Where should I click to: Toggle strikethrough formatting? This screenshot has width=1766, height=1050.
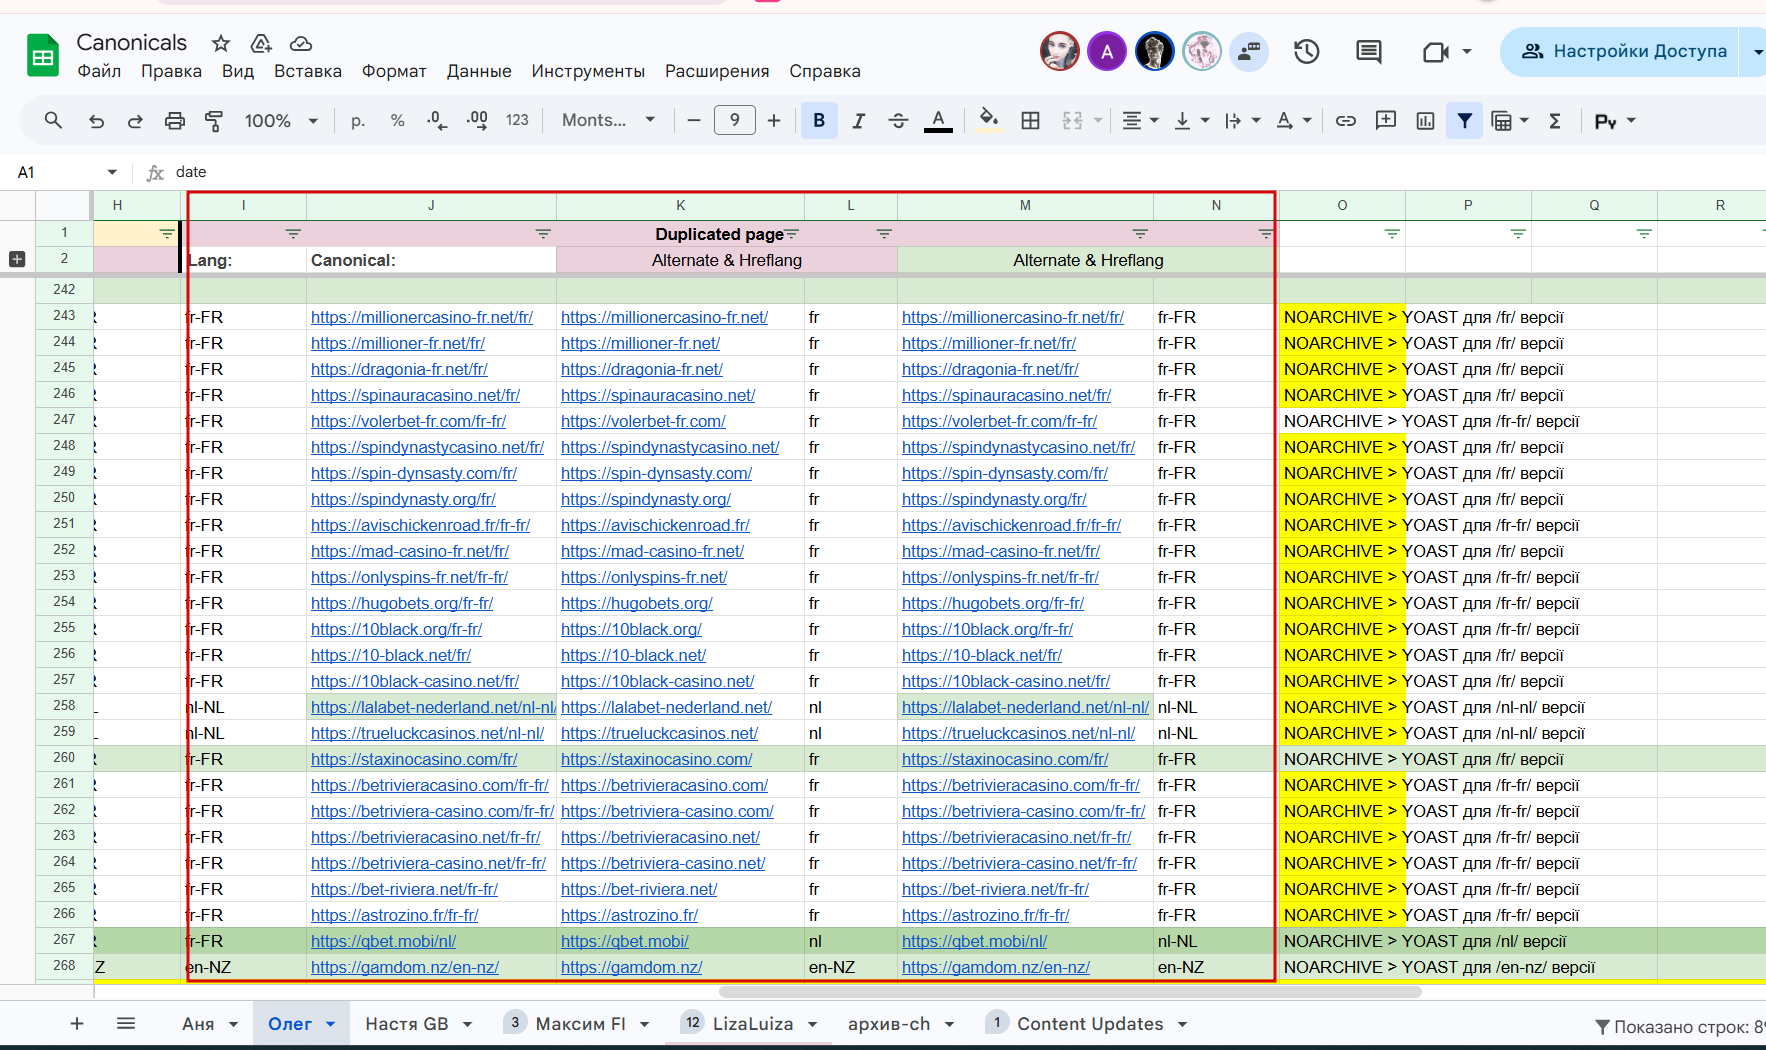pos(898,121)
